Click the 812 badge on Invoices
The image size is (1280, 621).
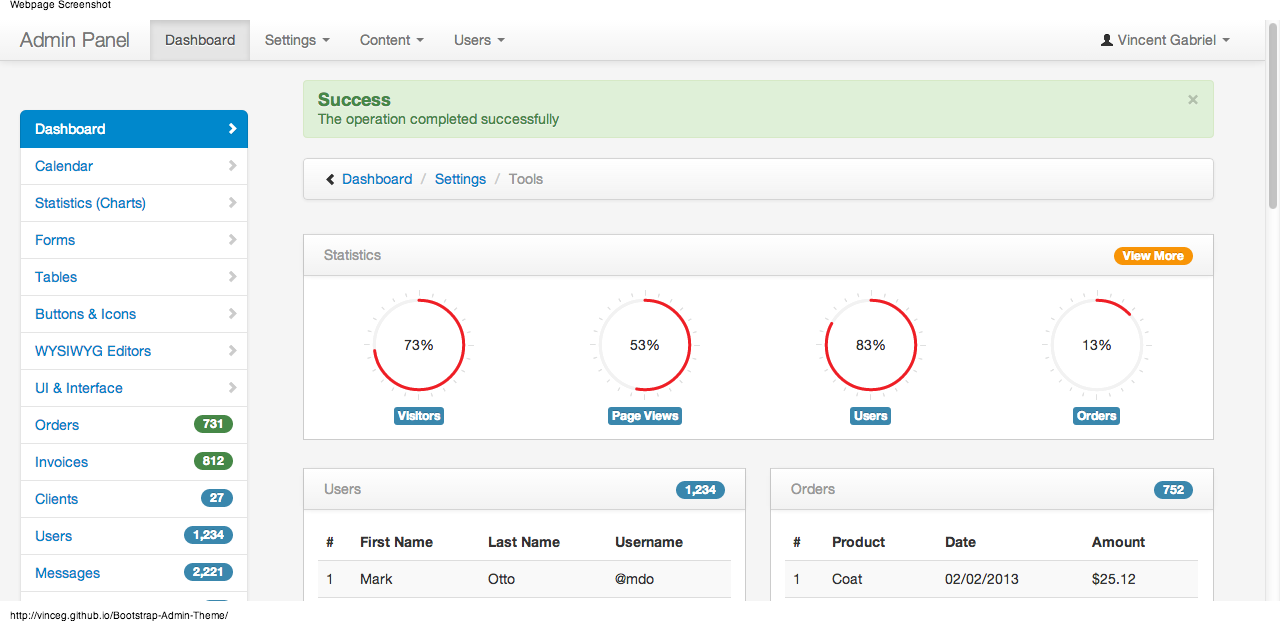pos(213,461)
